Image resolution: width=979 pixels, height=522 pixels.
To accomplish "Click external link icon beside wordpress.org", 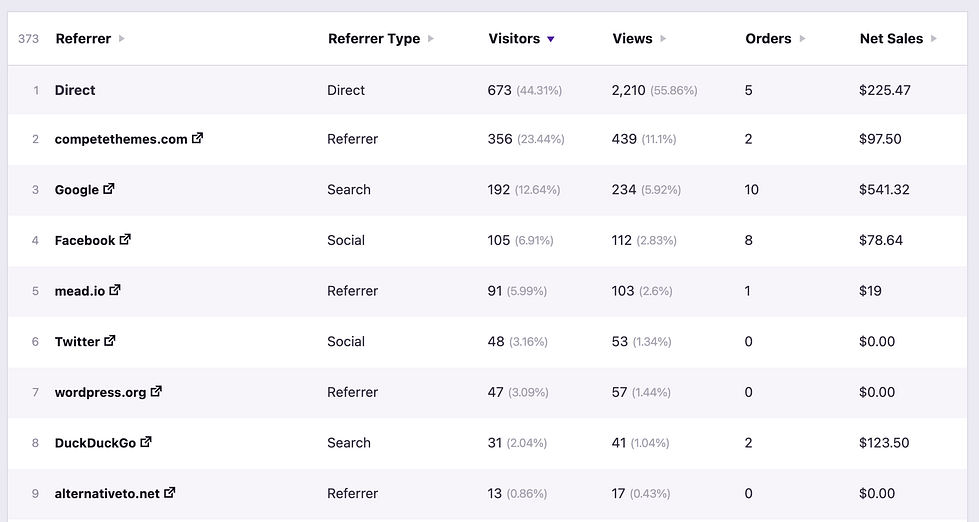I will tap(156, 392).
